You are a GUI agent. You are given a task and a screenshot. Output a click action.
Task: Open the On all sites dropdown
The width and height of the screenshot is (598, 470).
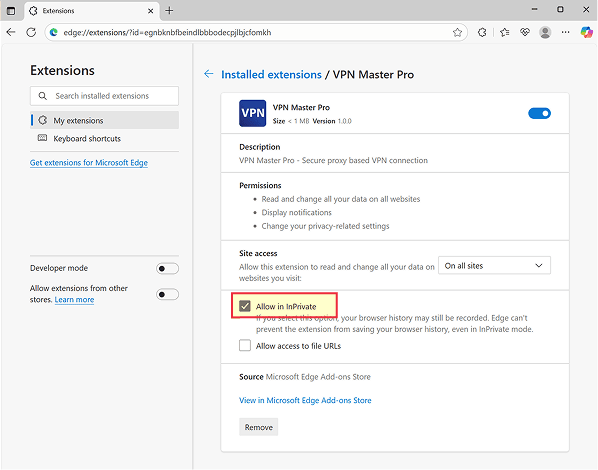(x=494, y=266)
